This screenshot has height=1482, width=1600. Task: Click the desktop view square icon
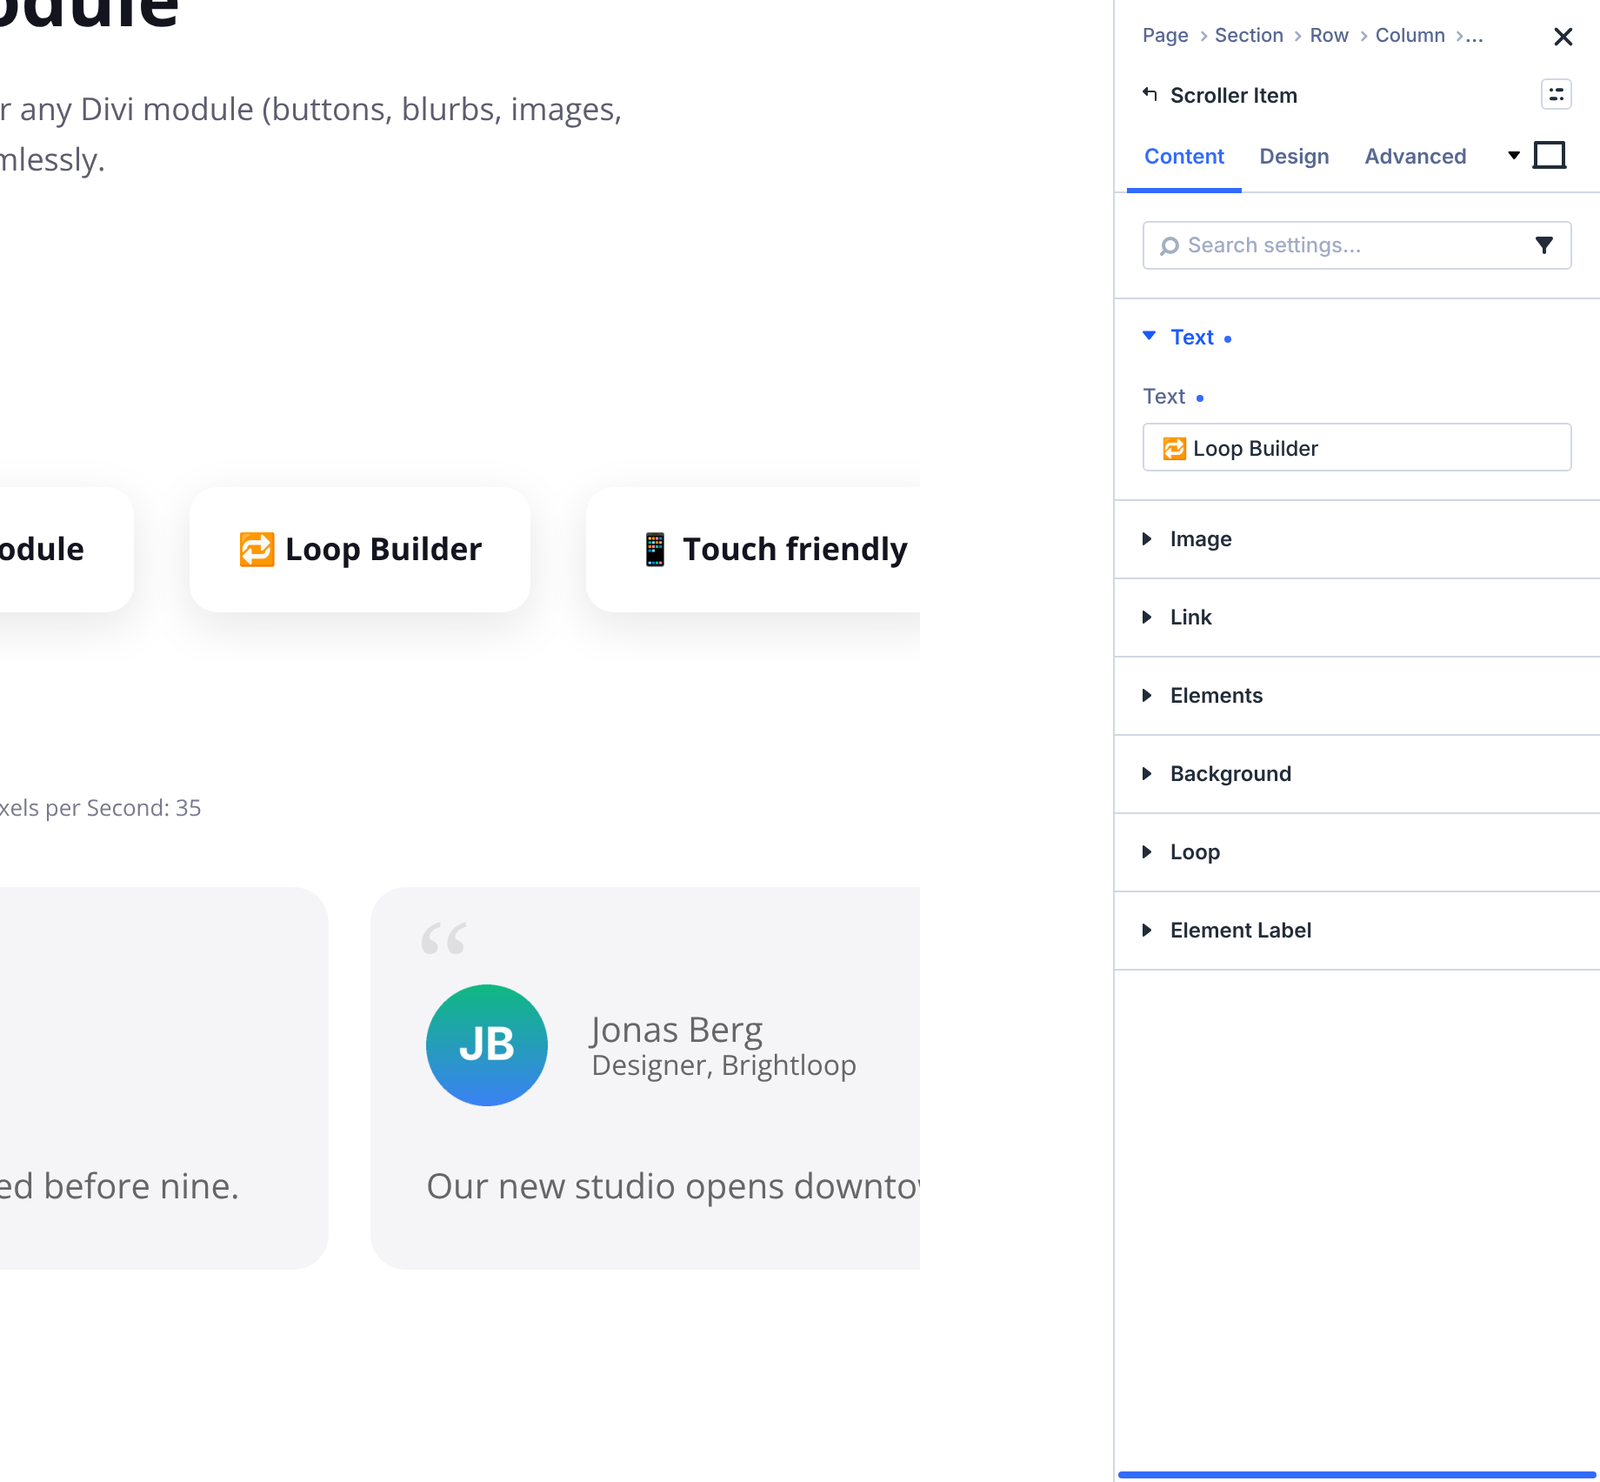coord(1549,155)
